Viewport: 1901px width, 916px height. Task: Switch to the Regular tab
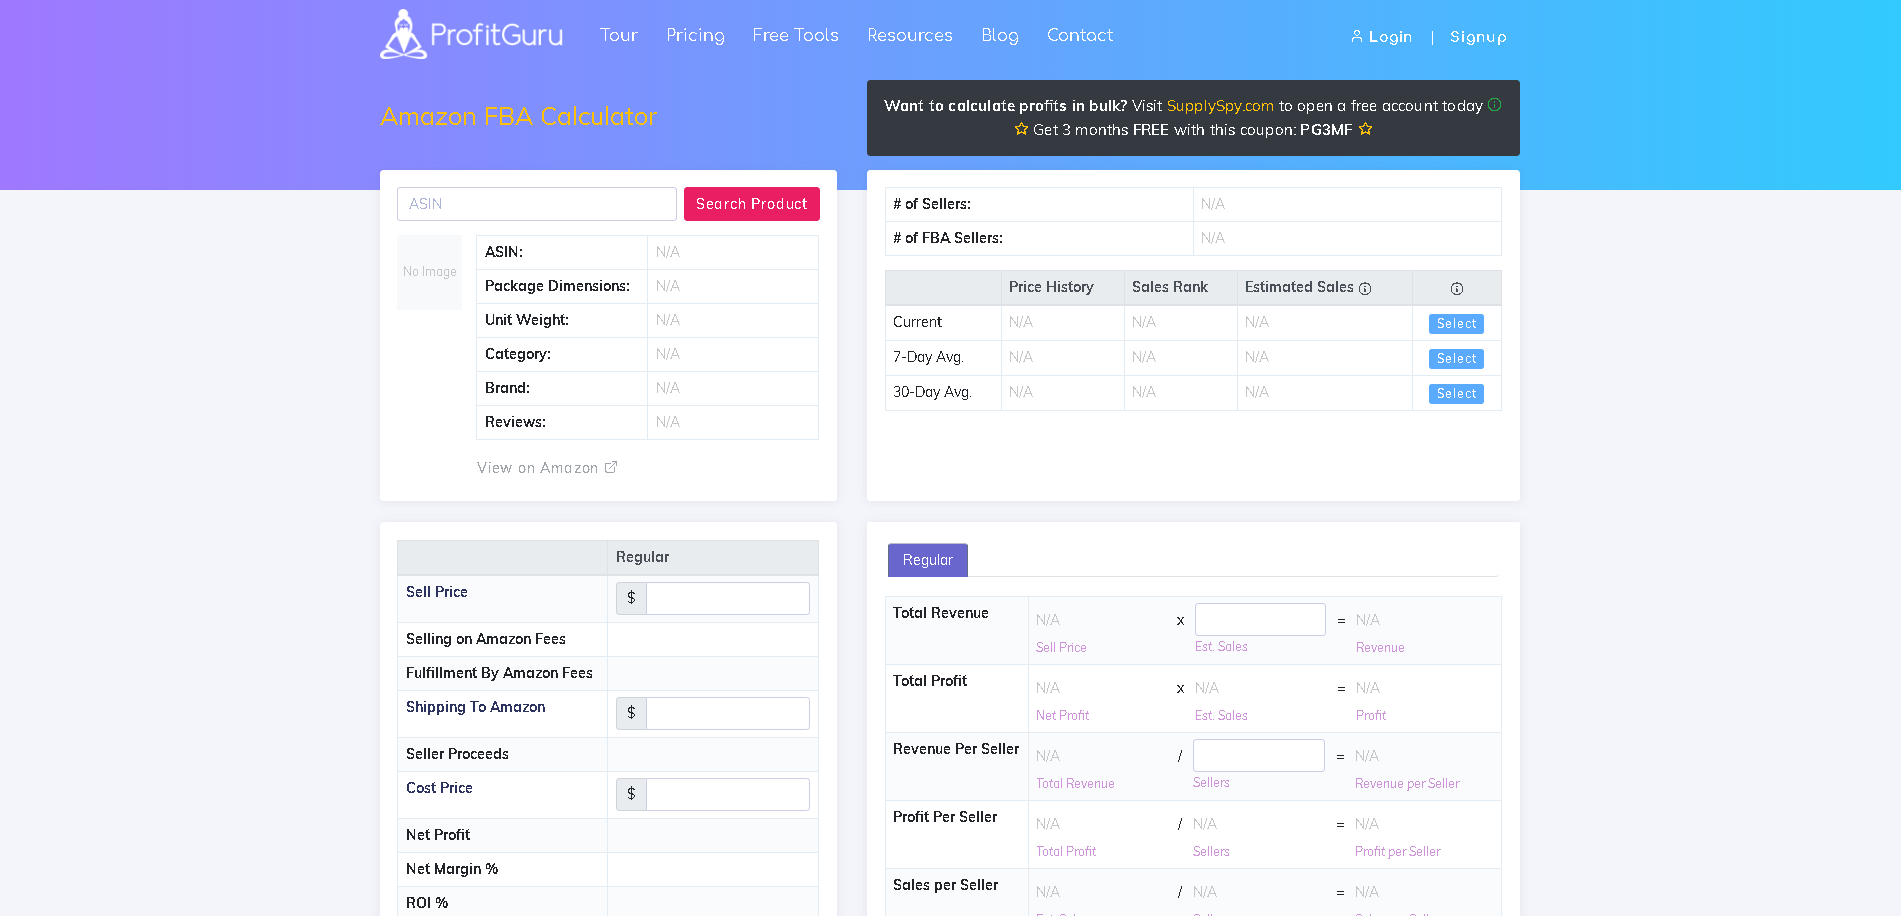click(x=928, y=560)
